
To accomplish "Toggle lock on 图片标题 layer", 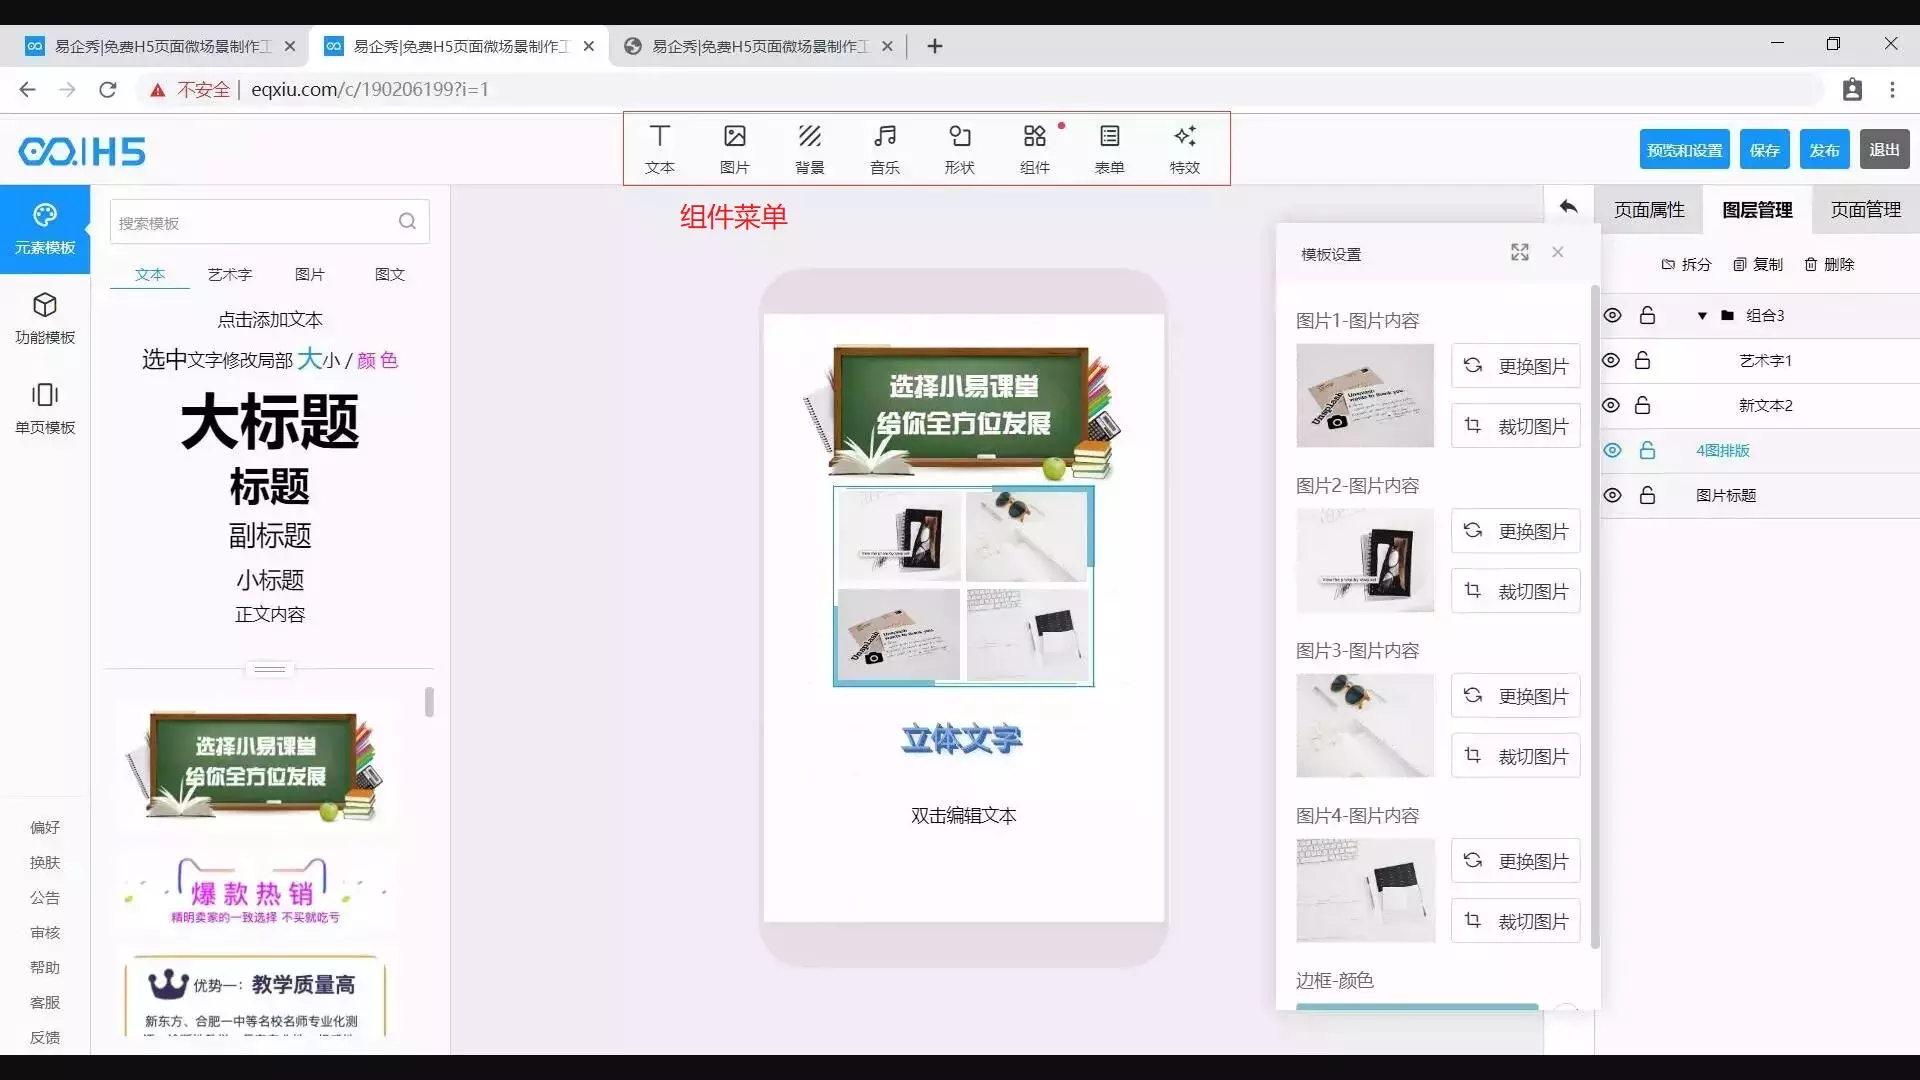I will pos(1647,495).
